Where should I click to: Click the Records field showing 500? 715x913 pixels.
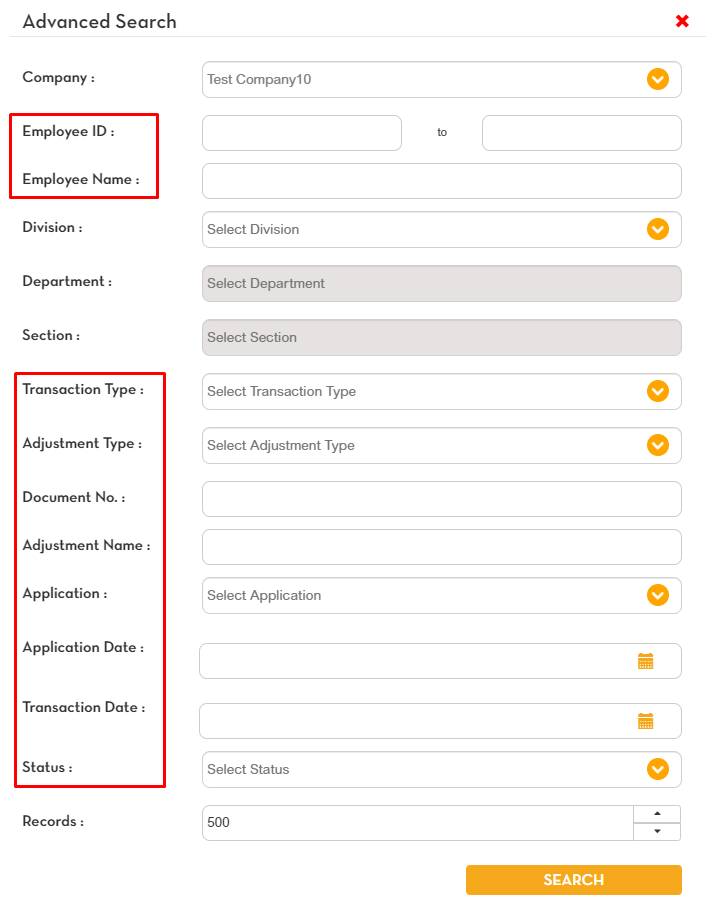(417, 823)
